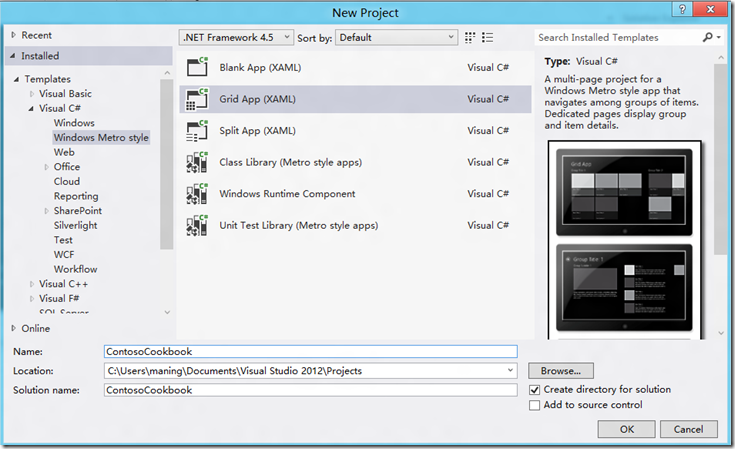This screenshot has width=735, height=449.
Task: Expand the Visual F# node
Action: (32, 299)
